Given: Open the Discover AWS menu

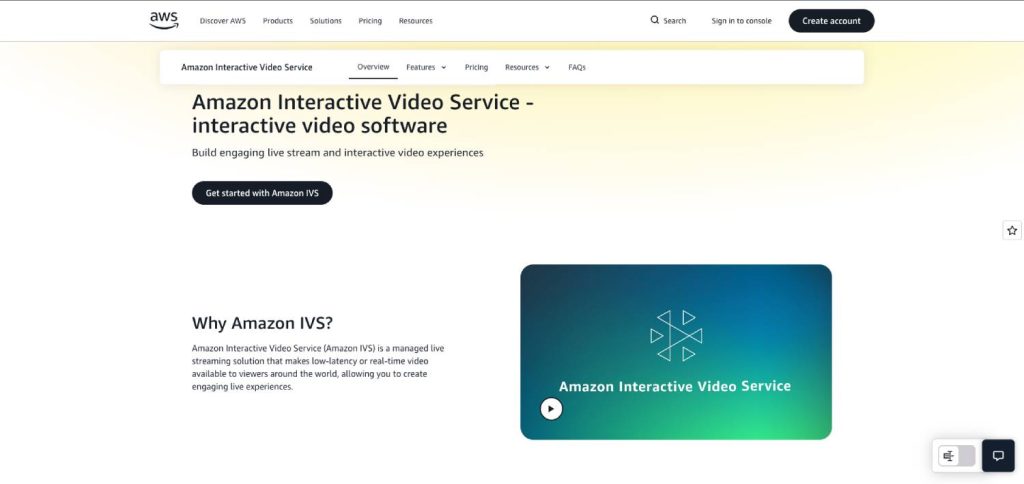Looking at the screenshot, I should [x=223, y=21].
